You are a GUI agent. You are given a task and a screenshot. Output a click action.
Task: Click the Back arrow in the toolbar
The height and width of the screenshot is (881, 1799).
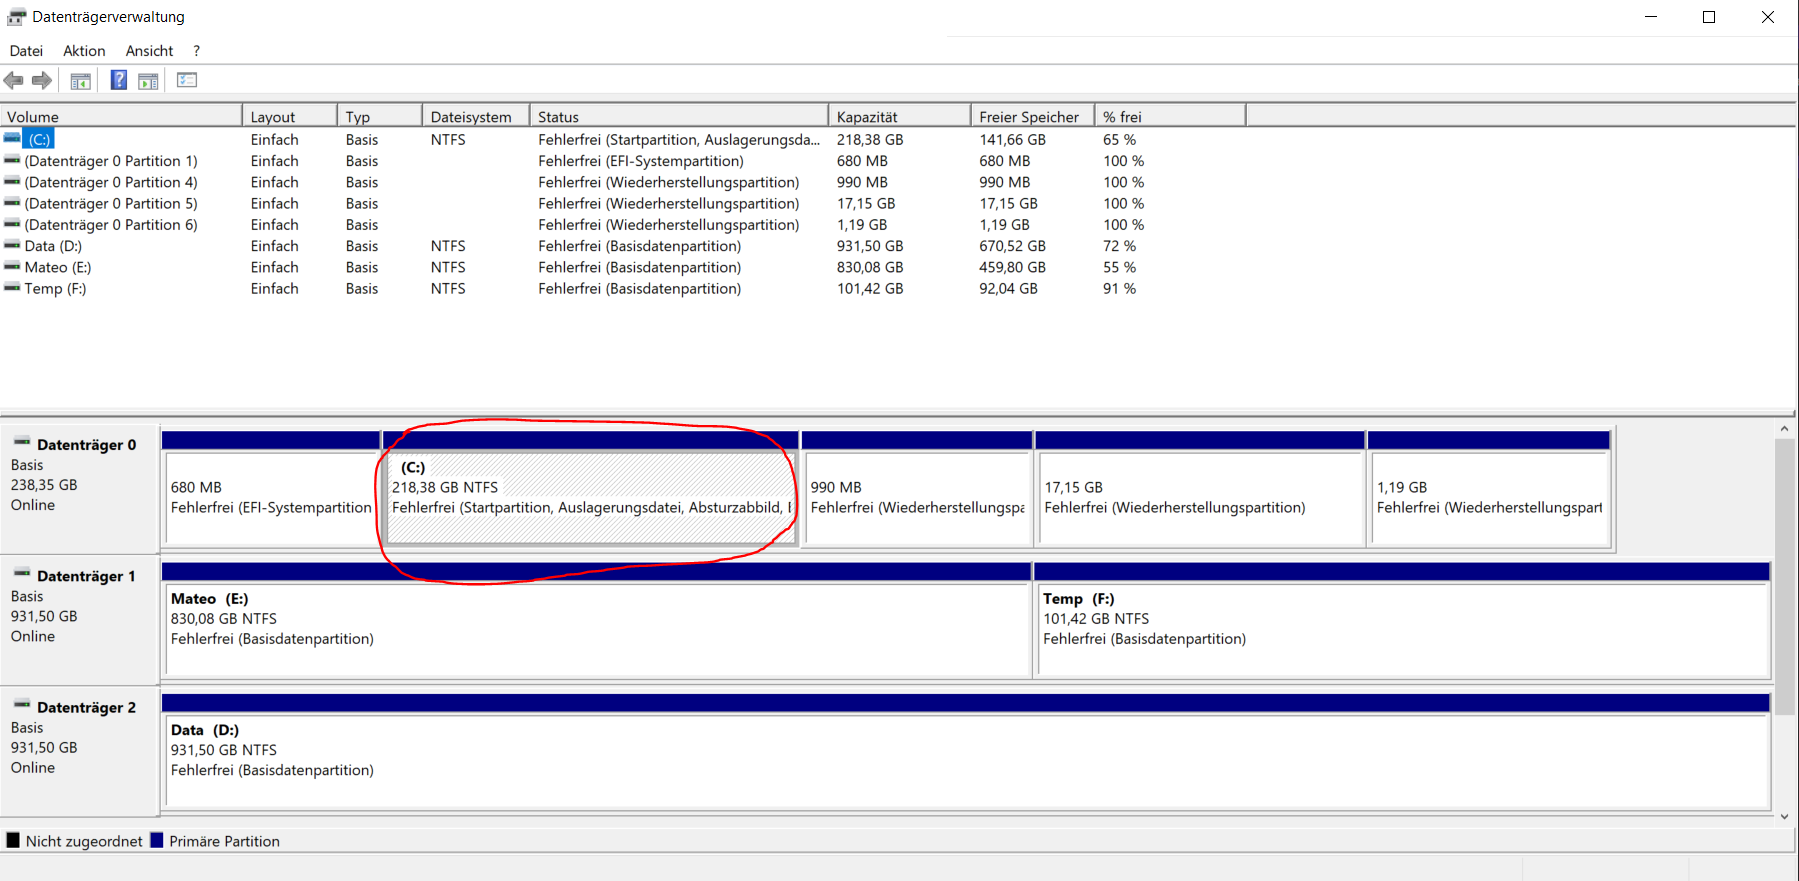pyautogui.click(x=14, y=80)
